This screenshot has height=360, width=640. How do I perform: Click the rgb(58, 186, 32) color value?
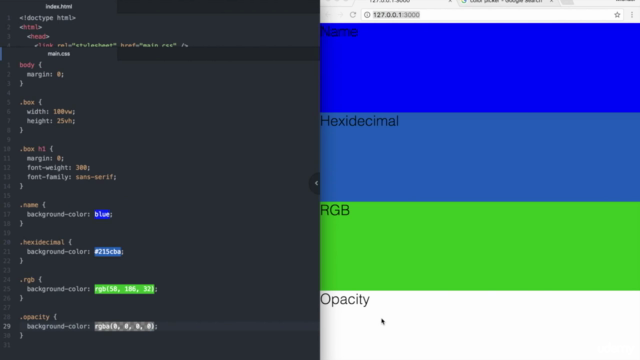click(x=124, y=289)
